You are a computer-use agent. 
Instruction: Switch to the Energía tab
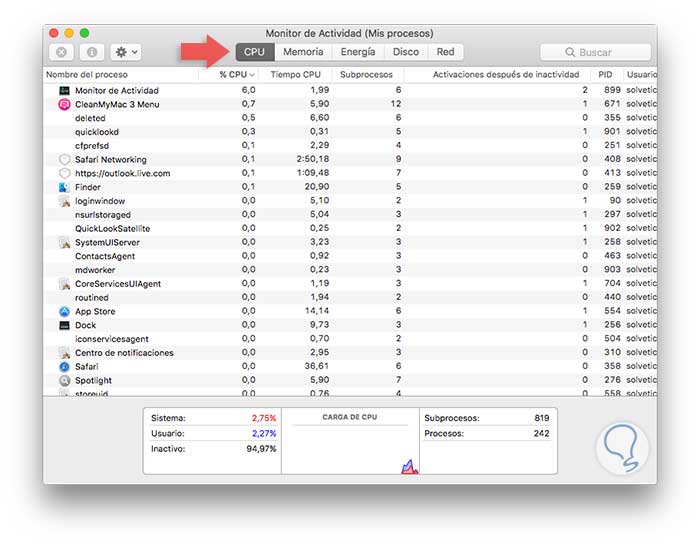point(358,52)
